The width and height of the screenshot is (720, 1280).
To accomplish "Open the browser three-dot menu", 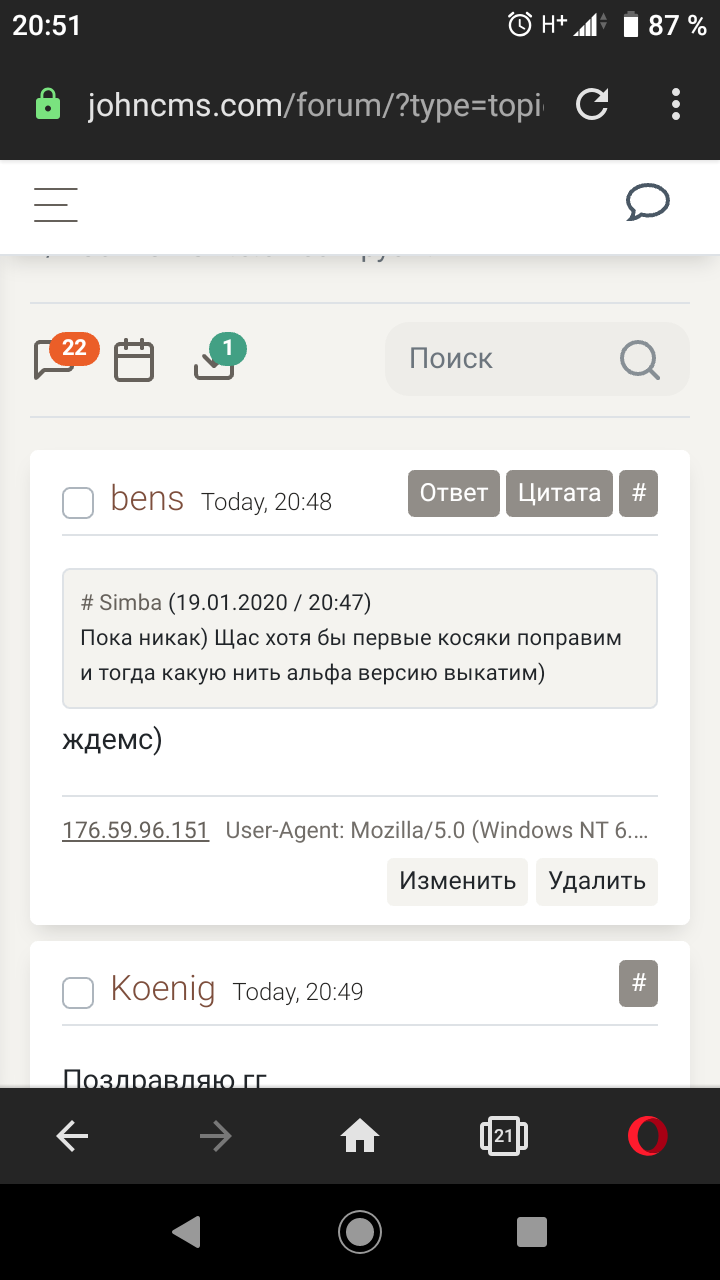I will pos(676,104).
